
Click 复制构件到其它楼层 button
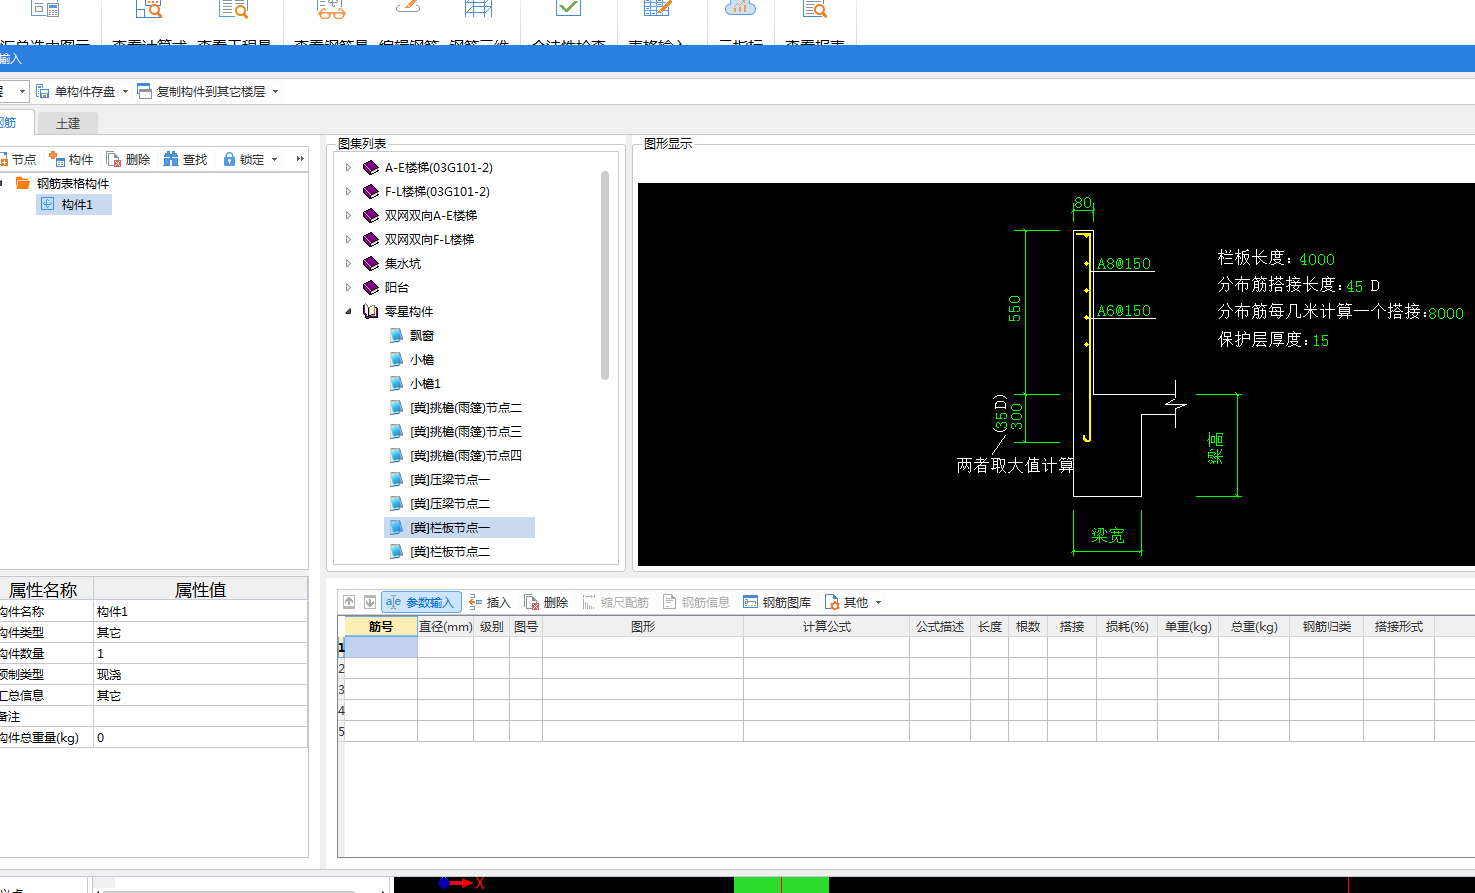coord(201,91)
